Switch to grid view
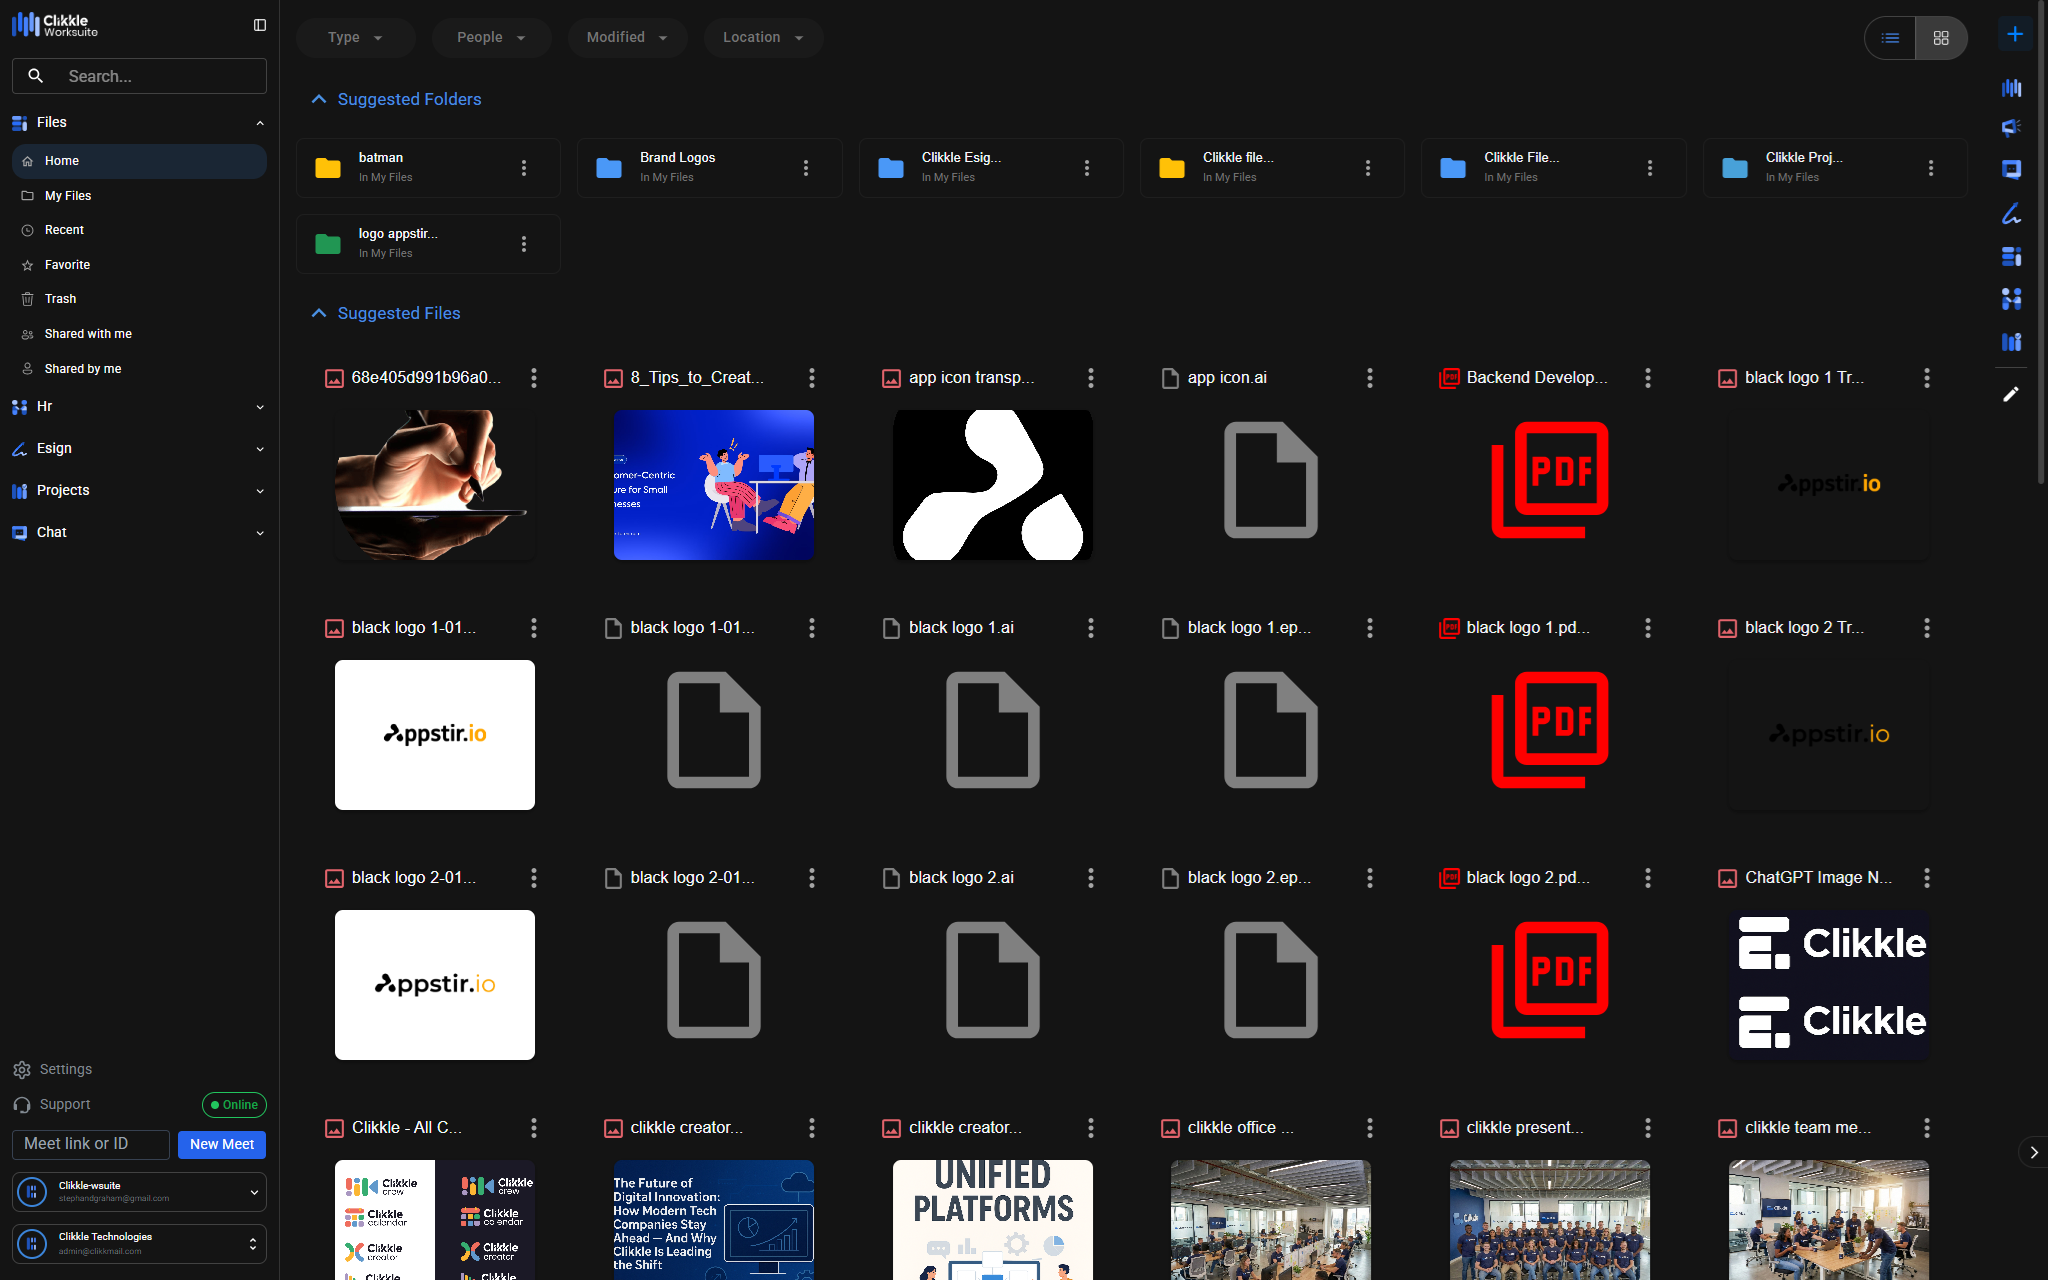This screenshot has height=1280, width=2048. pyautogui.click(x=1941, y=38)
